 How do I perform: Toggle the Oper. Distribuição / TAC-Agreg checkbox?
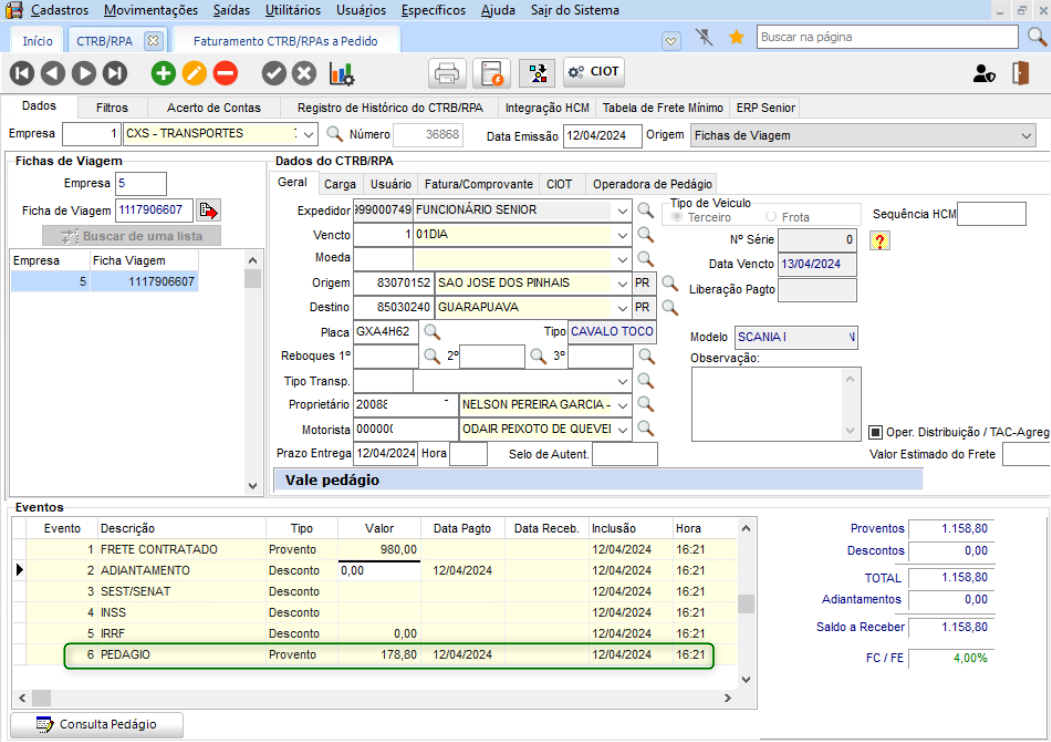(875, 432)
